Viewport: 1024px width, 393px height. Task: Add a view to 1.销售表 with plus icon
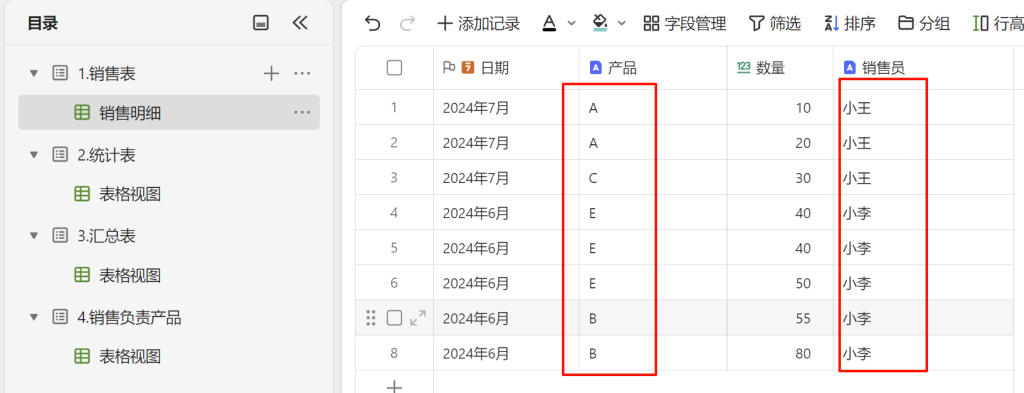[271, 74]
